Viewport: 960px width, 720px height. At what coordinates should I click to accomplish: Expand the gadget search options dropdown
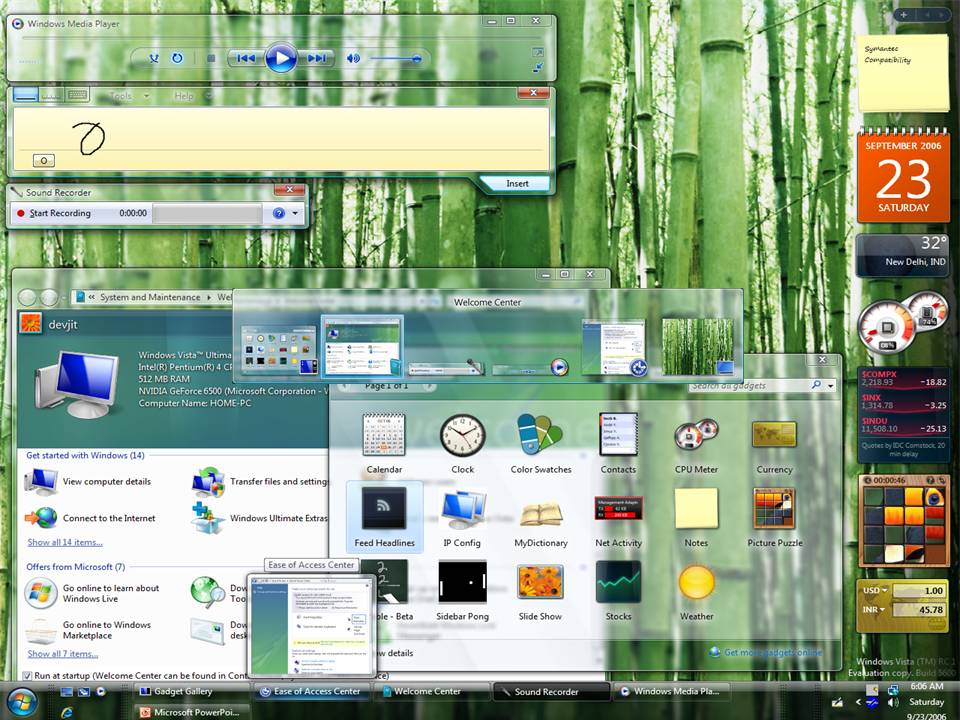(x=831, y=386)
